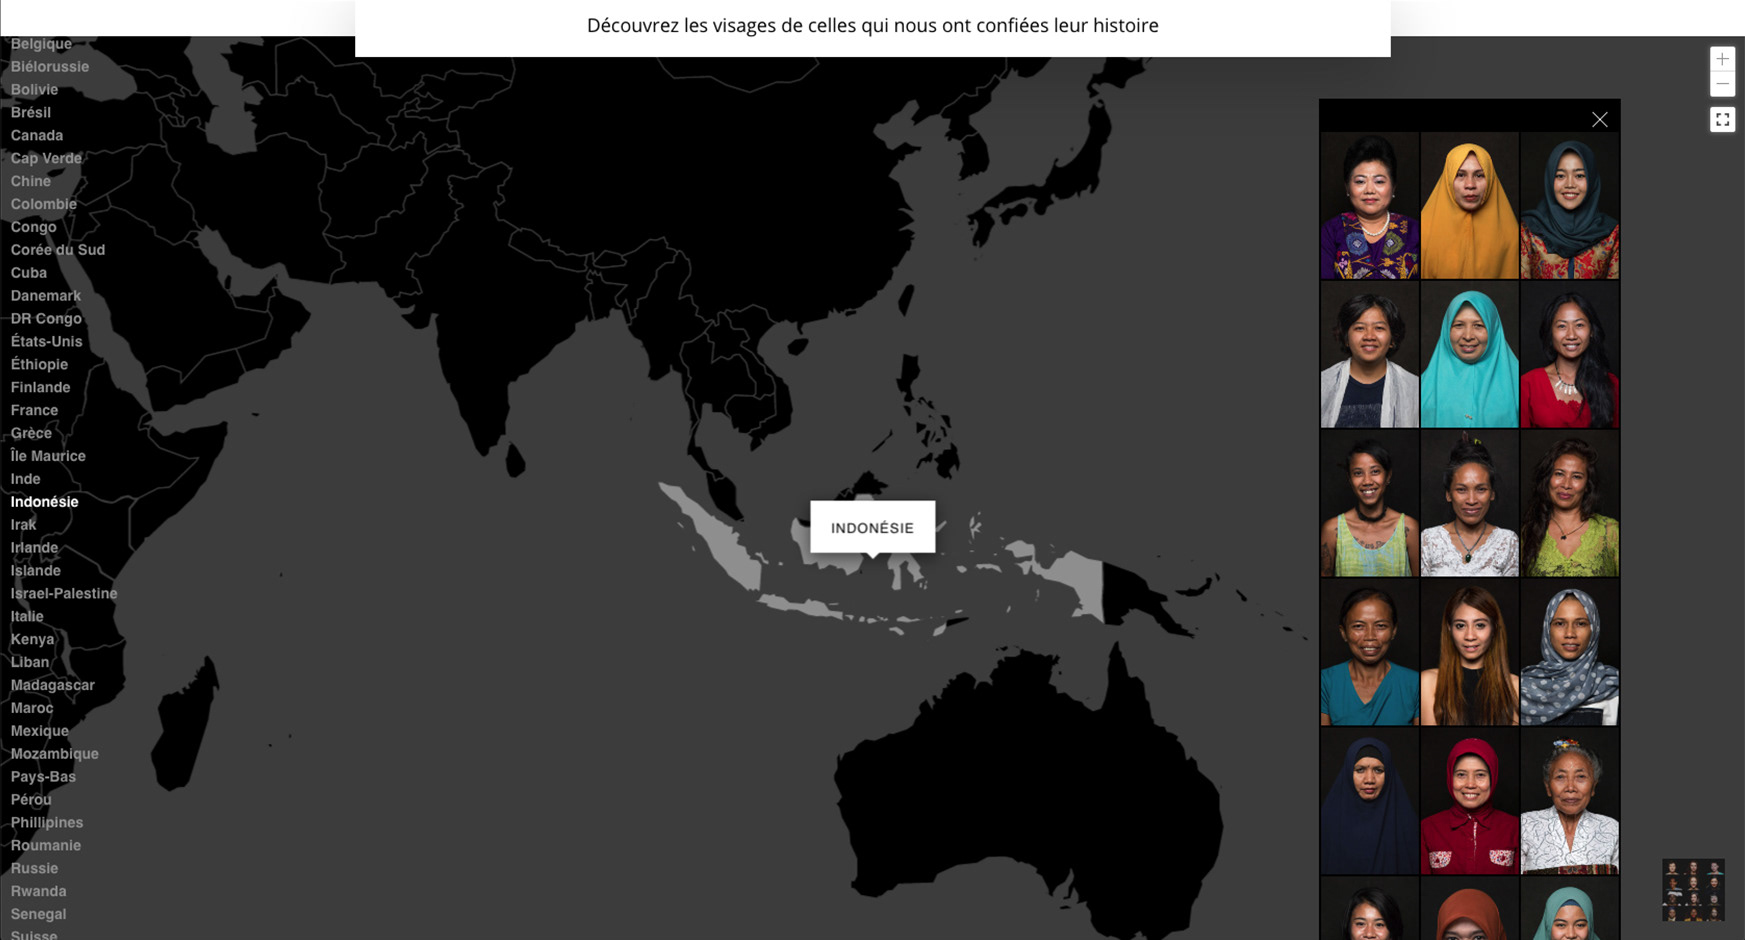Open portrait of woman with long auburn hair
Viewport: 1745px width, 940px height.
(x=1469, y=653)
